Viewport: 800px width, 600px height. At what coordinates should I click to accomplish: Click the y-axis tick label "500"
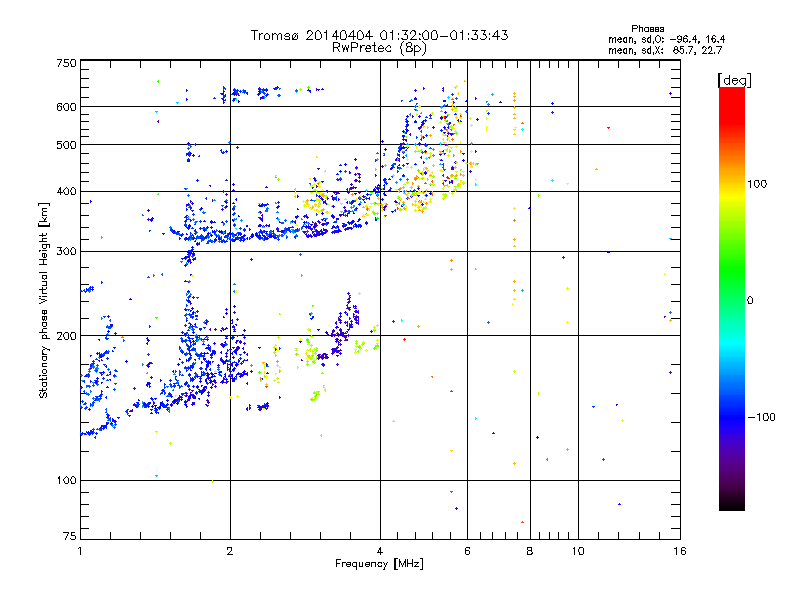[66, 145]
